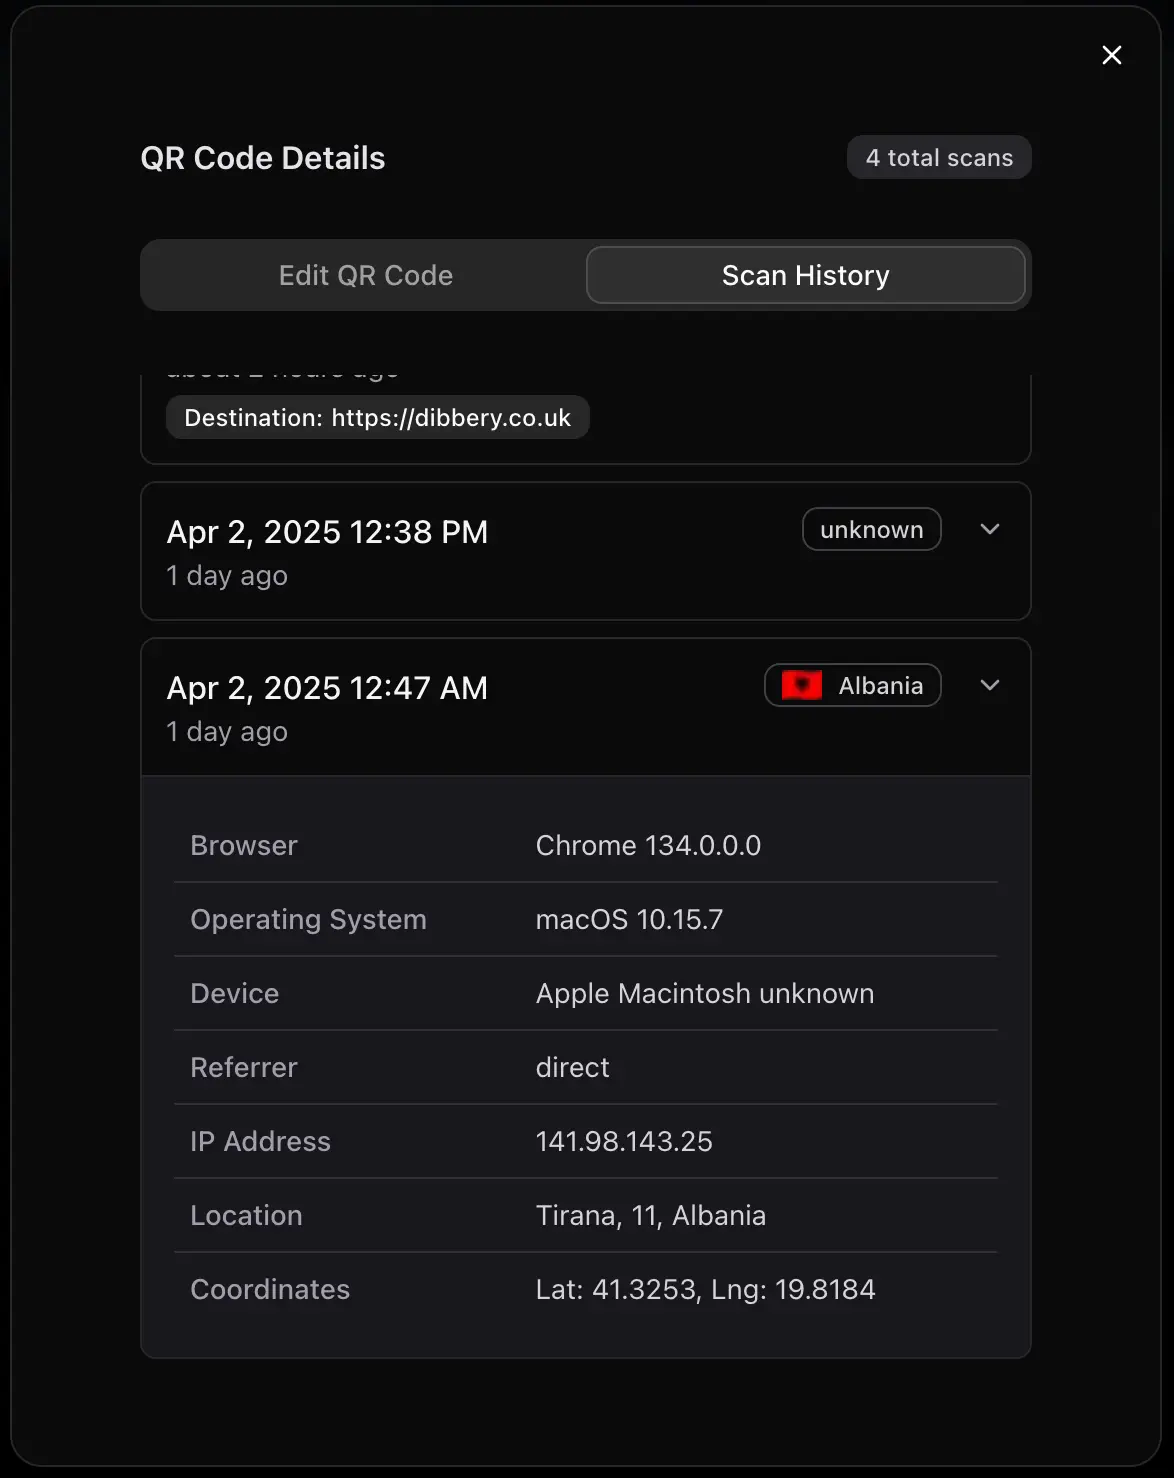1174x1478 pixels.
Task: Click "1 day ago" under 12:47 AM scan
Action: pos(227,732)
